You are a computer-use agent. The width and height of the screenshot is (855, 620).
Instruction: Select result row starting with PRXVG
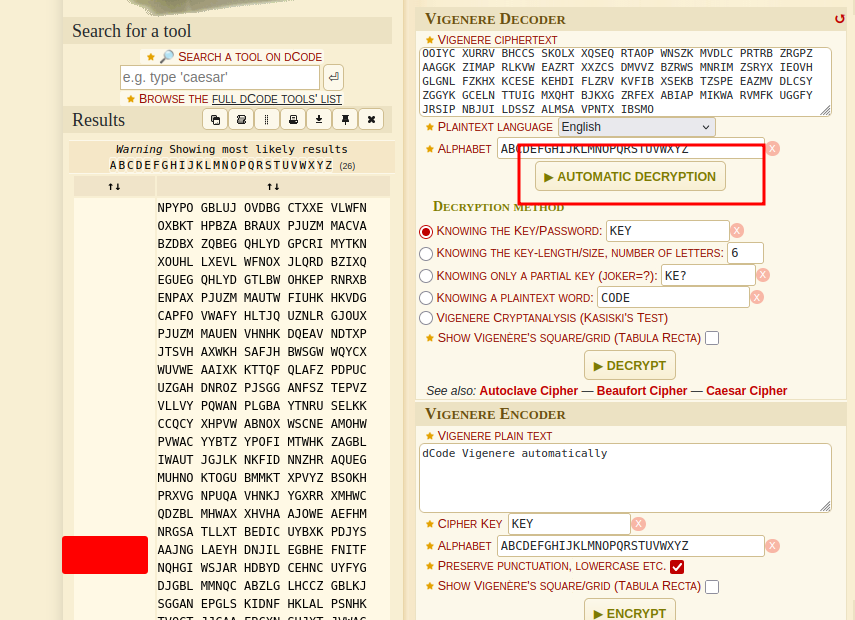pyautogui.click(x=262, y=496)
